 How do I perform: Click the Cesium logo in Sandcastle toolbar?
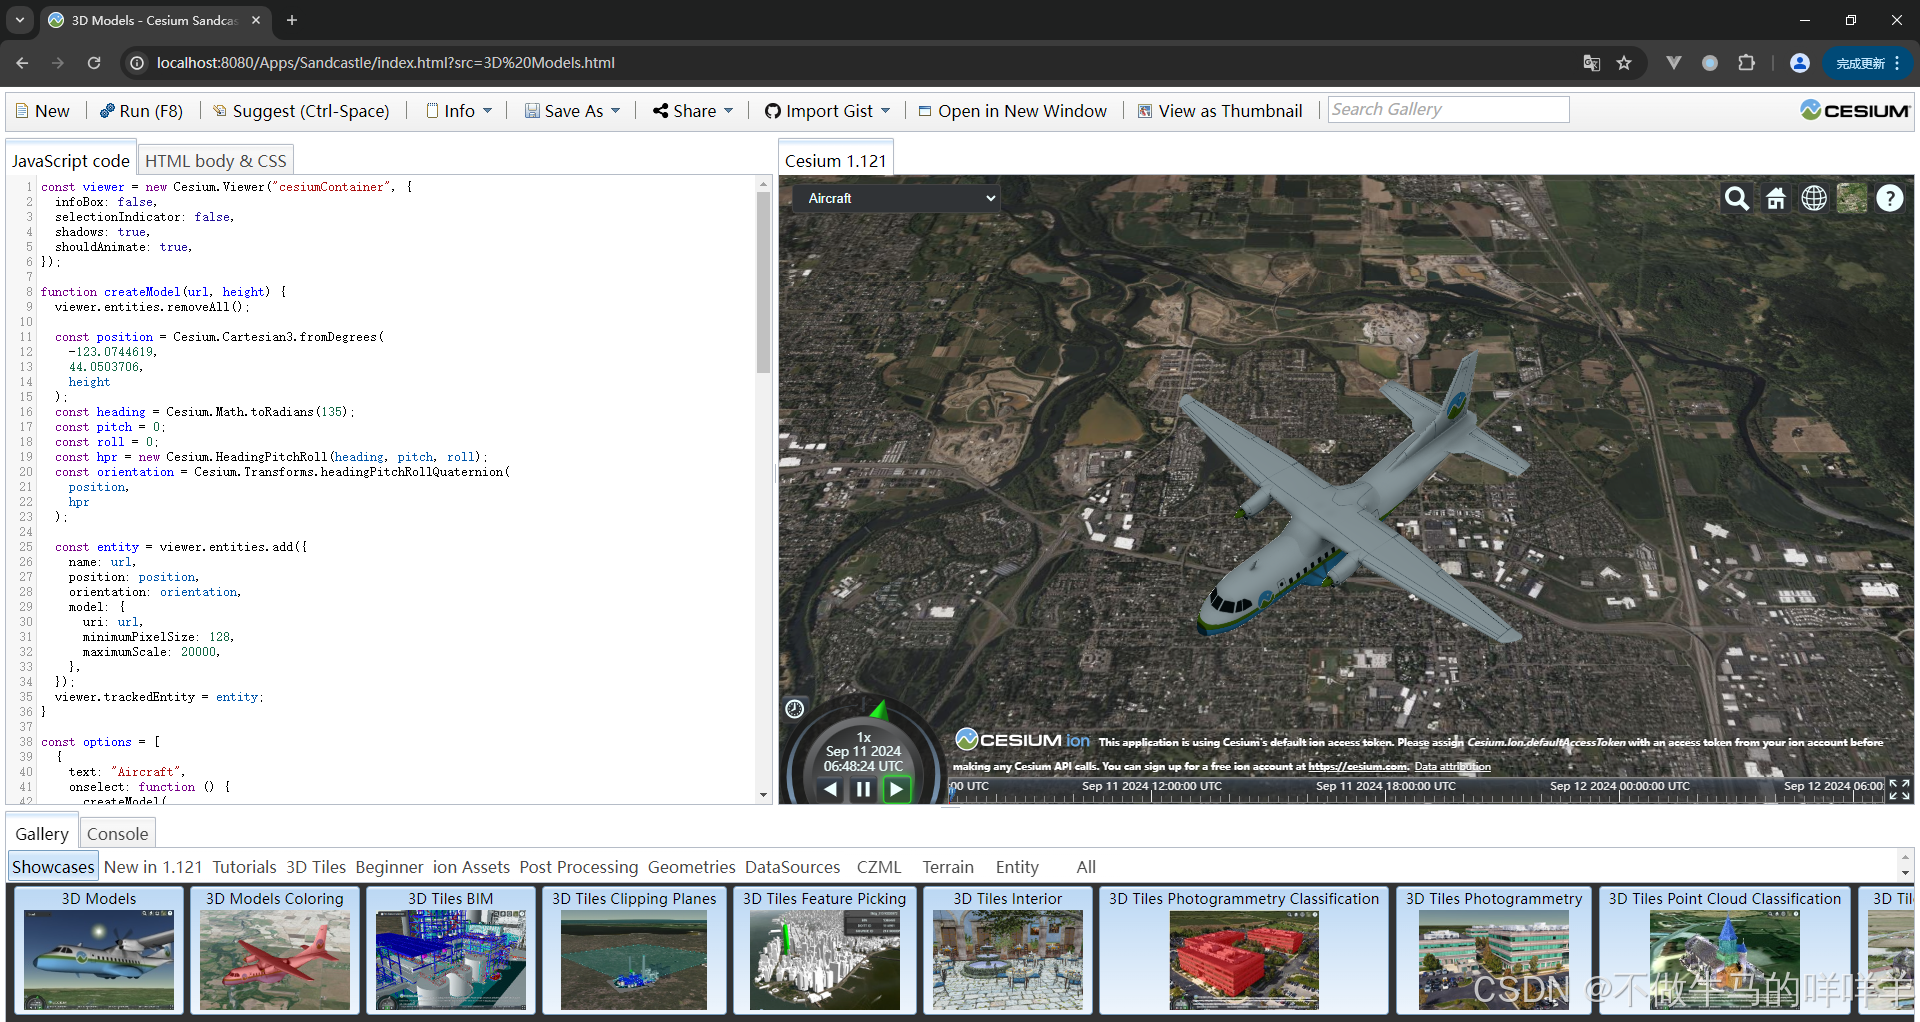pos(1855,110)
